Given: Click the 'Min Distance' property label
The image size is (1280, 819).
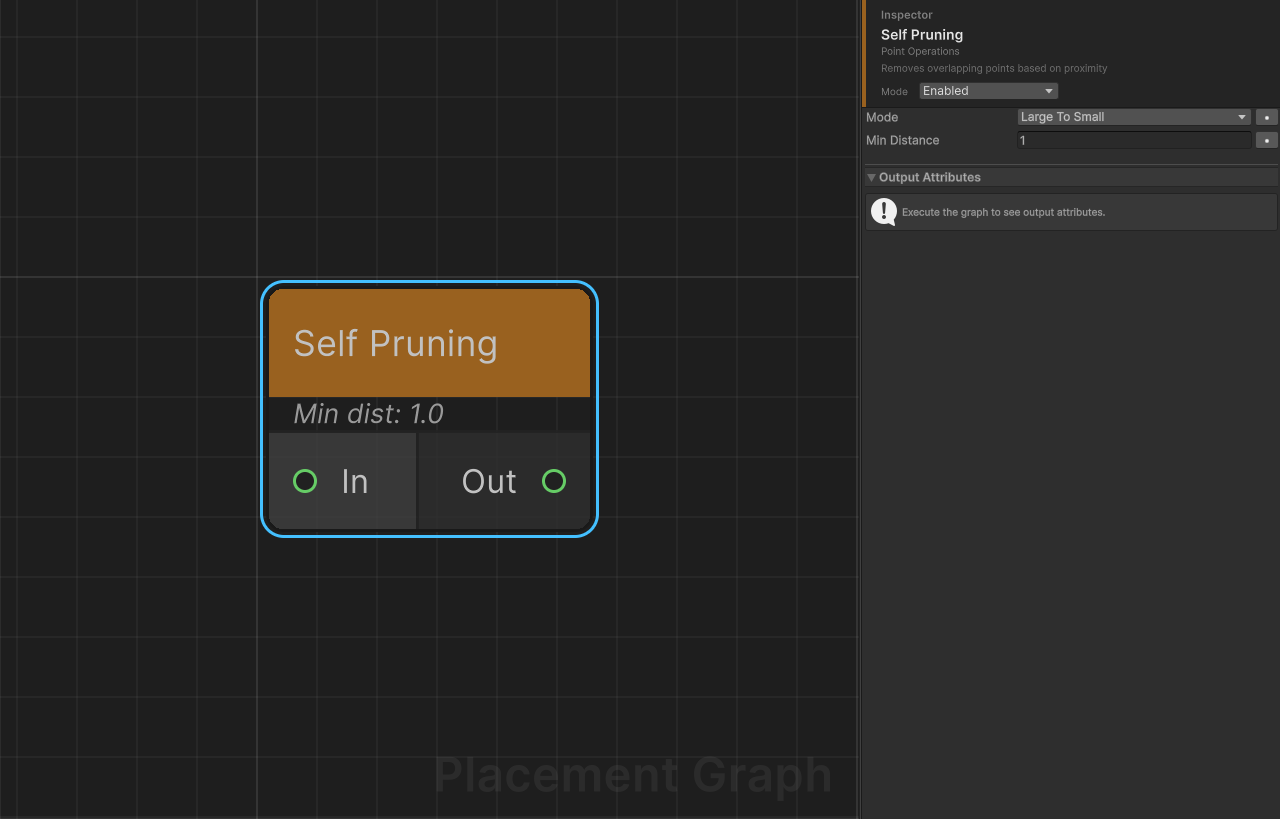Looking at the screenshot, I should [903, 140].
